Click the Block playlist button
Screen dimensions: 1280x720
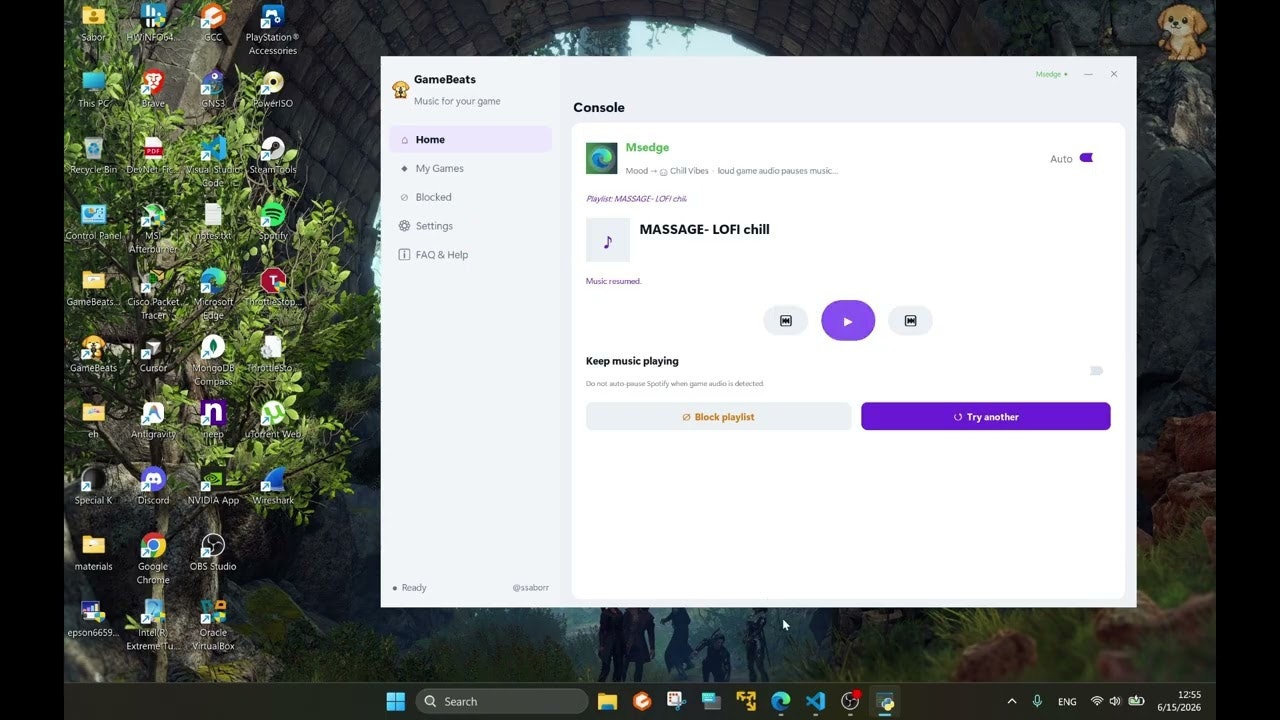pyautogui.click(x=718, y=417)
